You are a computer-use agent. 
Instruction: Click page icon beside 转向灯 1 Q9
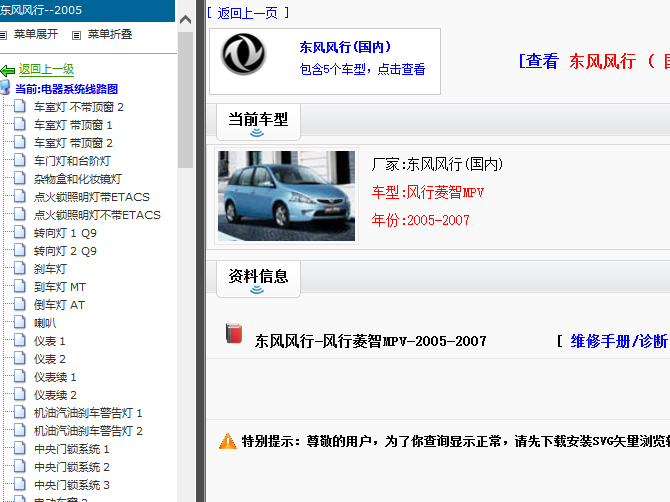point(20,232)
